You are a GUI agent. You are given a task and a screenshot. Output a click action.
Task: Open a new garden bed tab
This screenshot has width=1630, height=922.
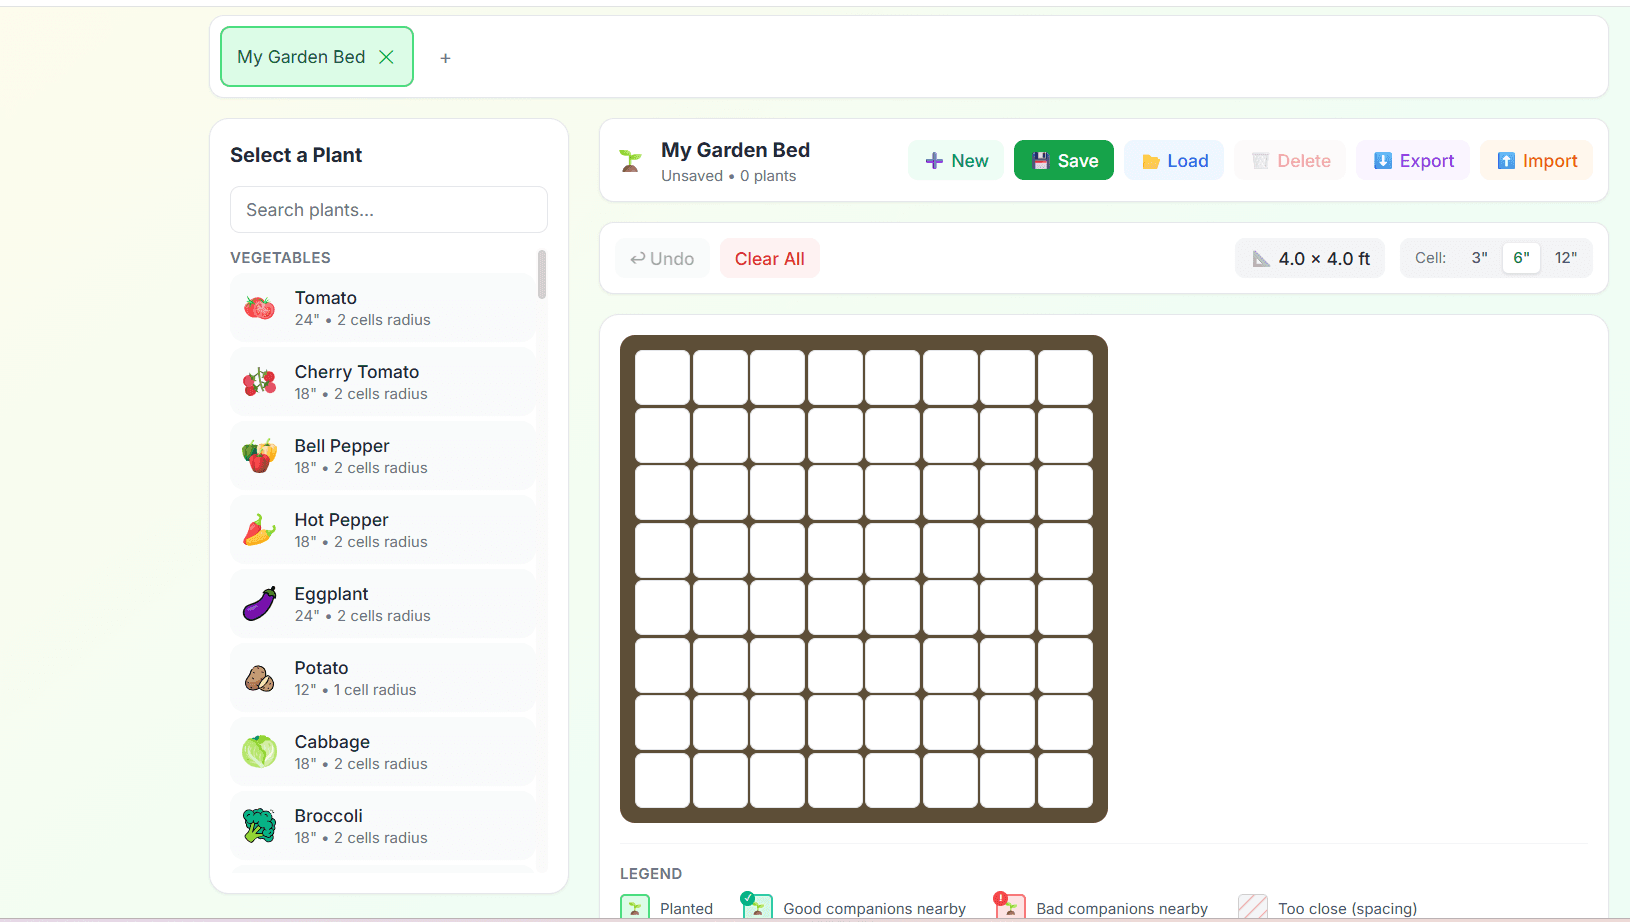[445, 57]
